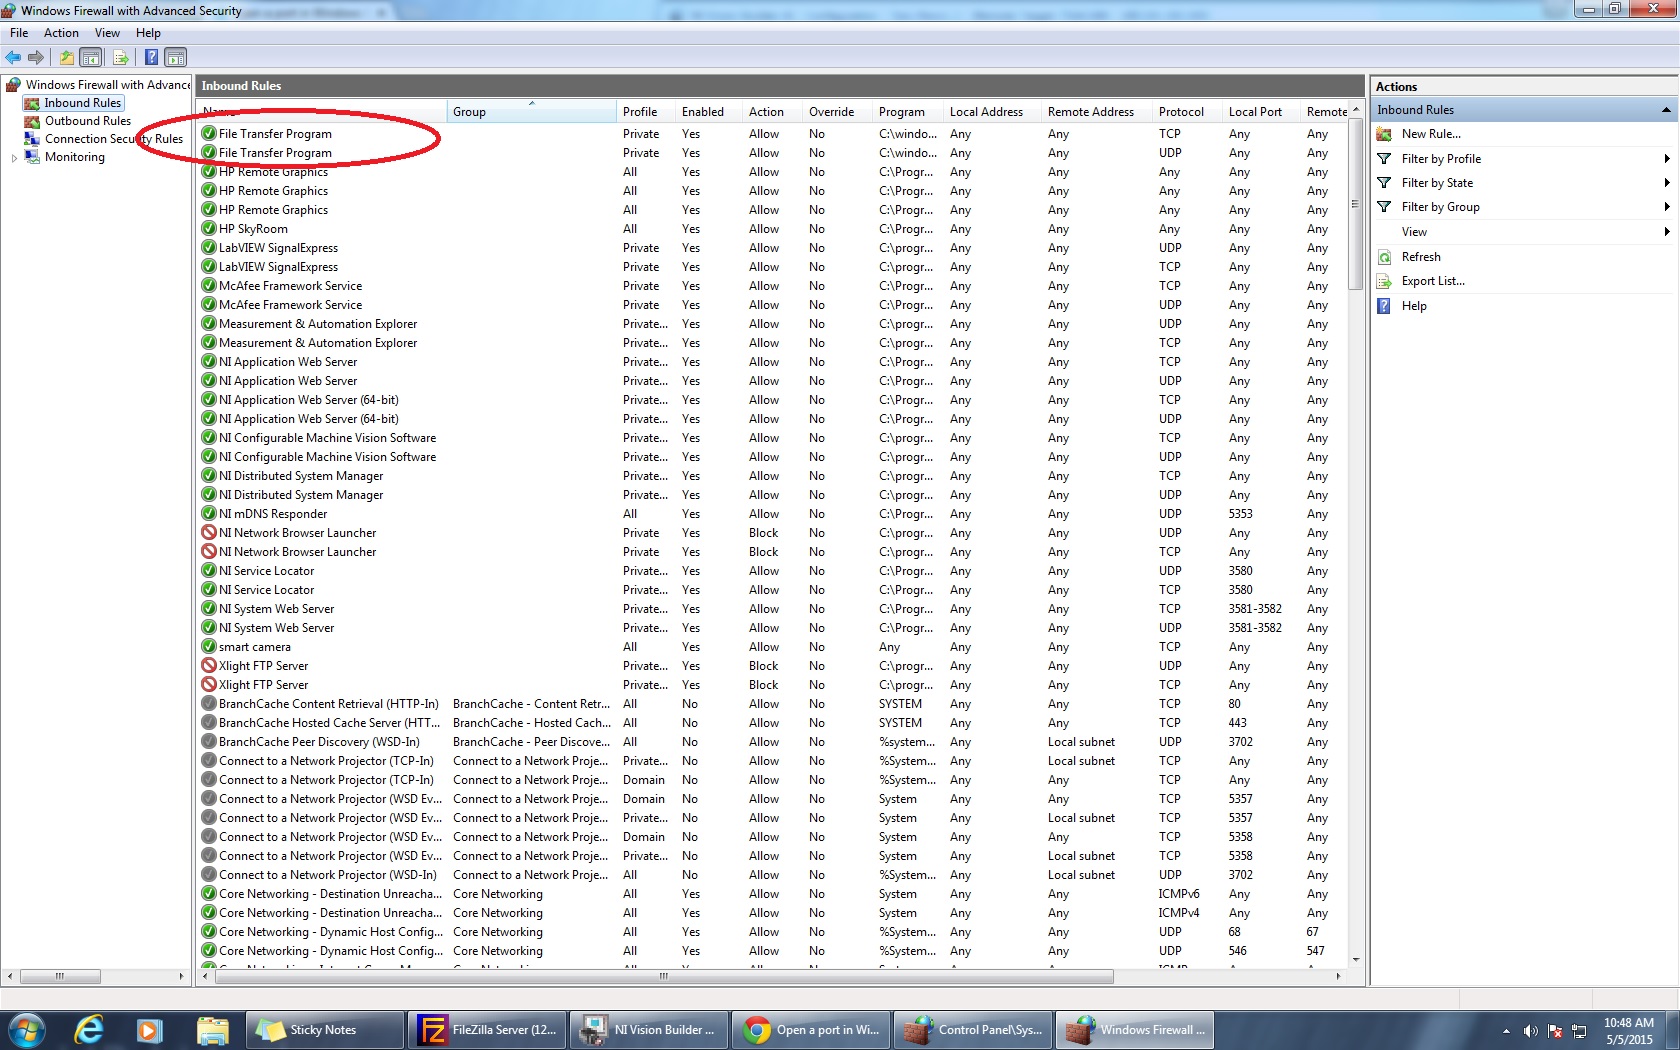Click the ICMPv6 protocol cell
Image resolution: width=1680 pixels, height=1050 pixels.
tap(1179, 894)
